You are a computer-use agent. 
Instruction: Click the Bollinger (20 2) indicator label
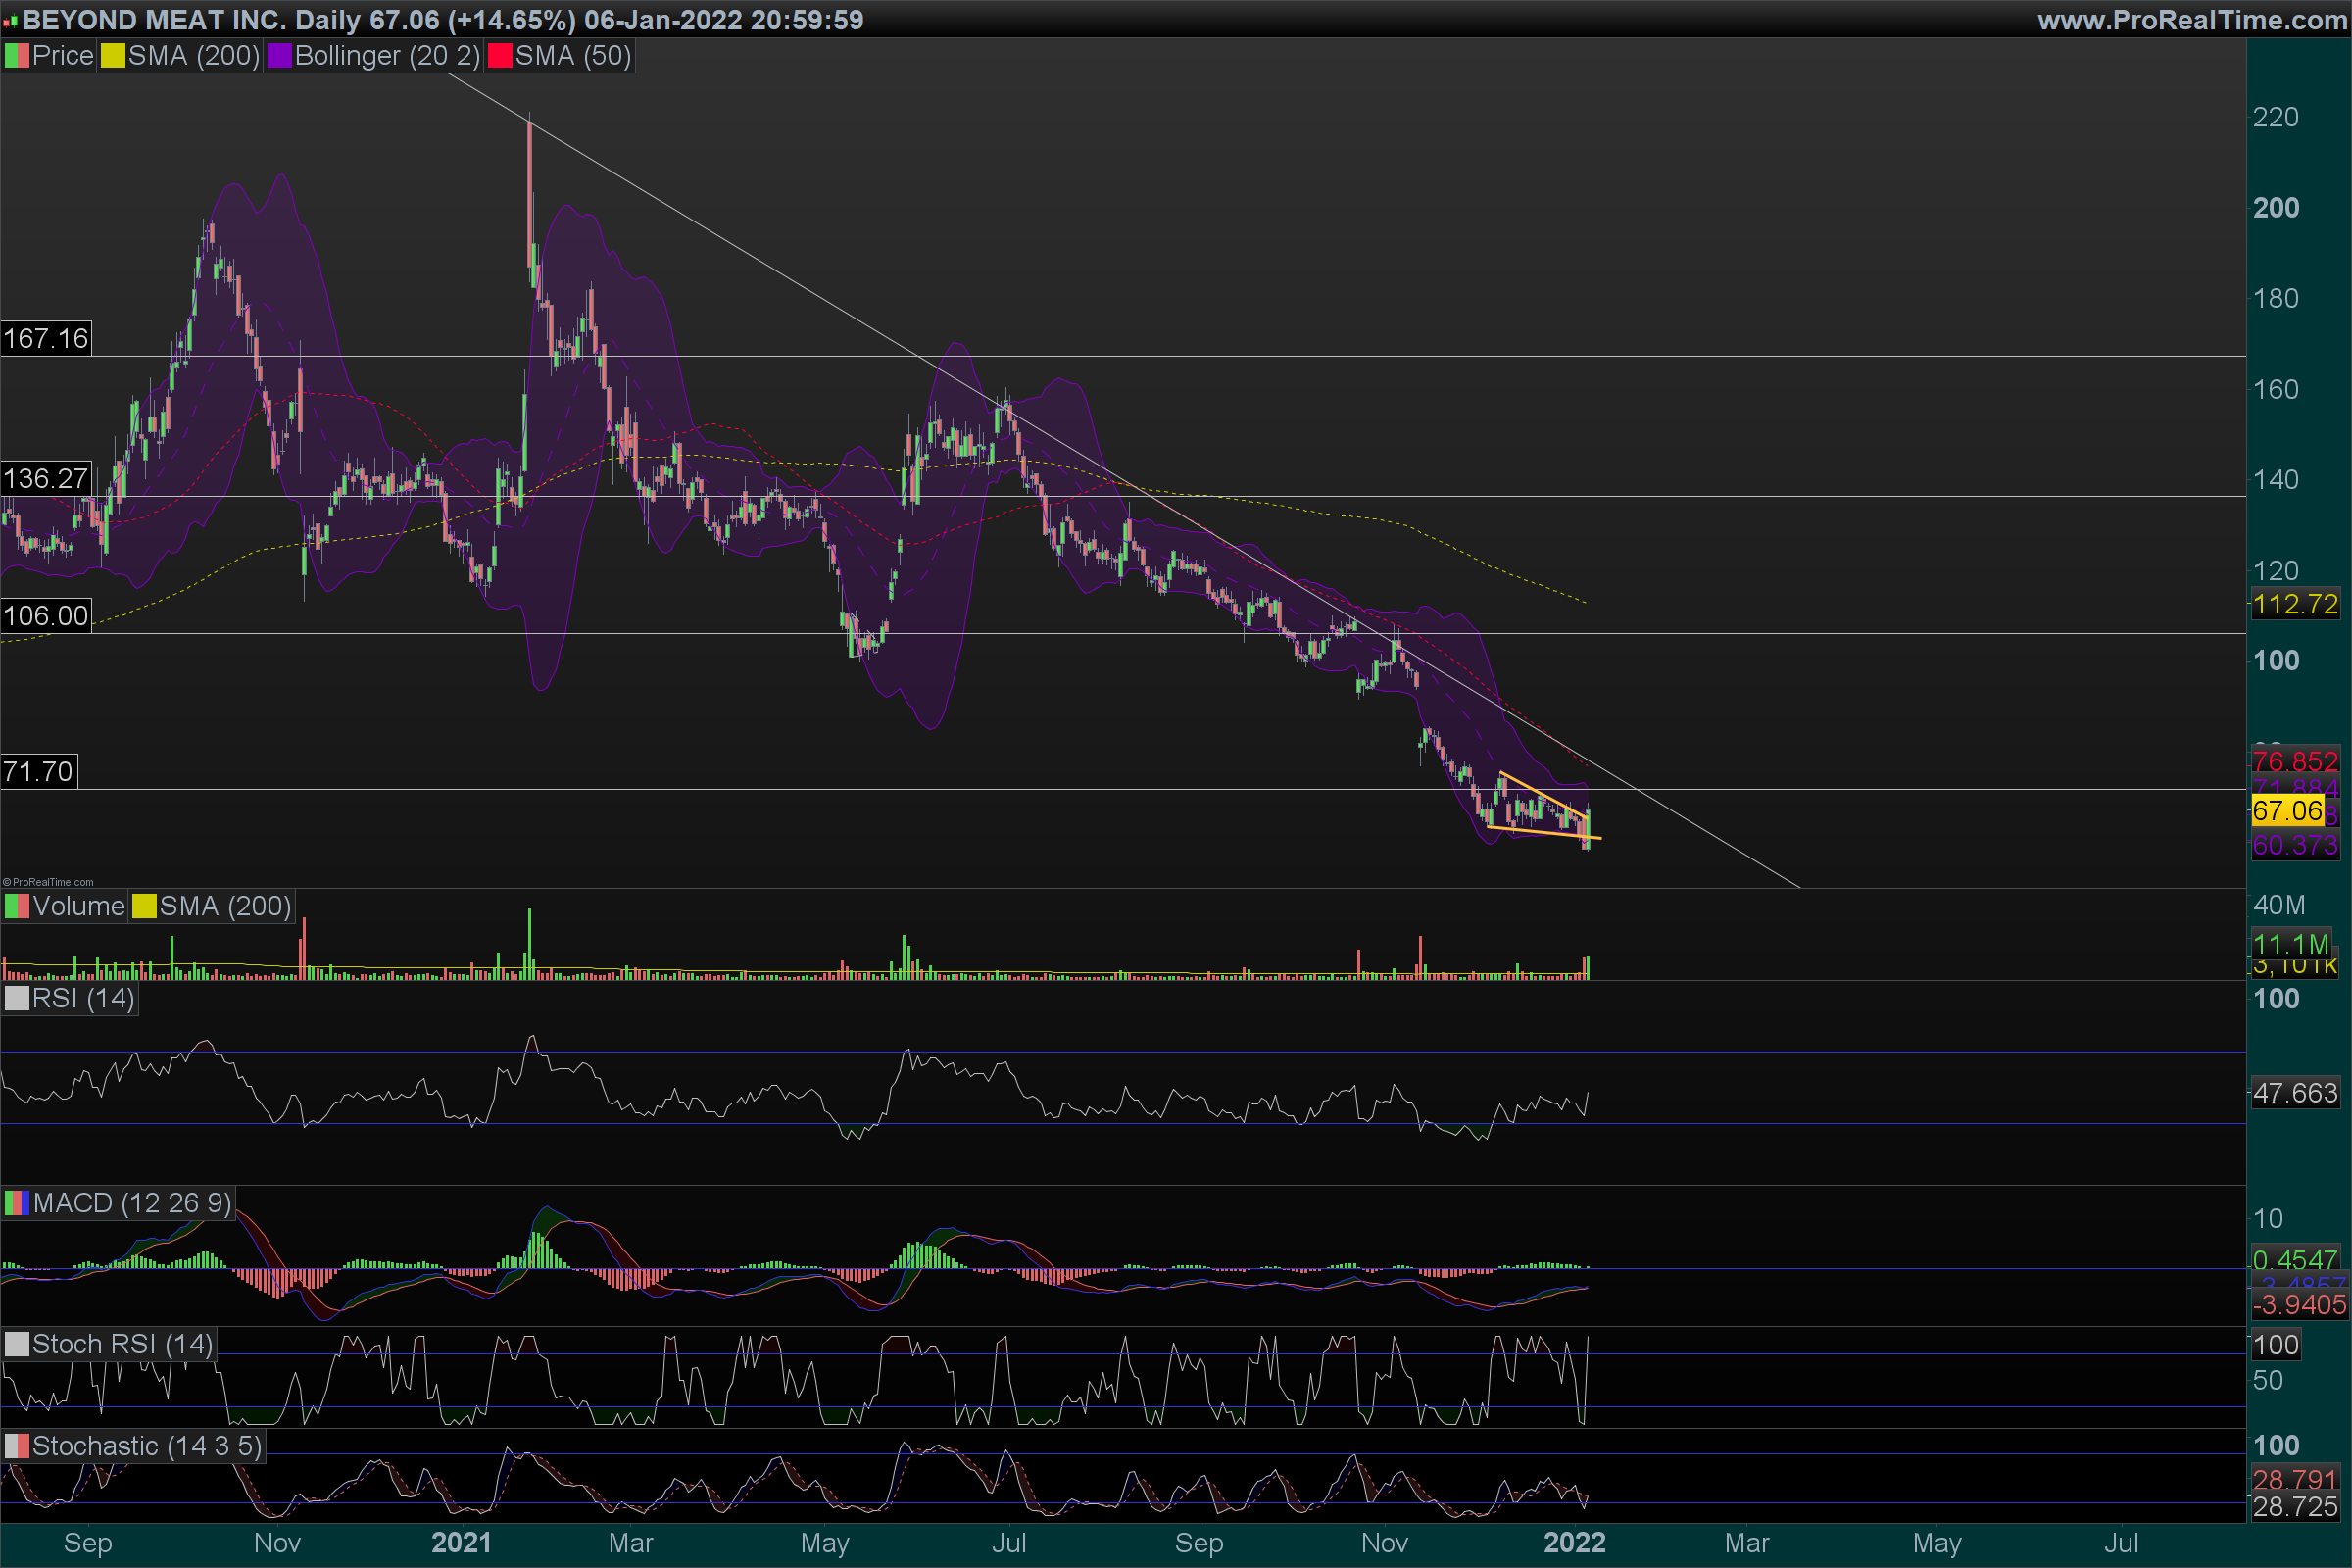387,56
